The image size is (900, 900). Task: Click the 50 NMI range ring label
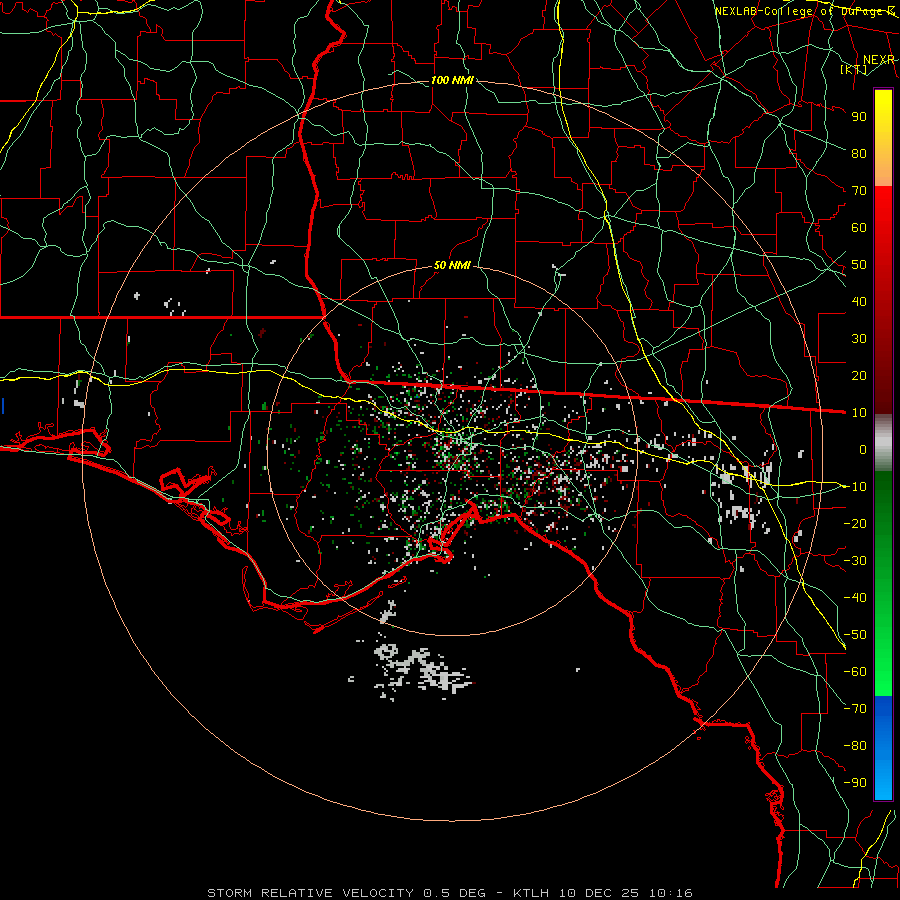[x=452, y=265]
